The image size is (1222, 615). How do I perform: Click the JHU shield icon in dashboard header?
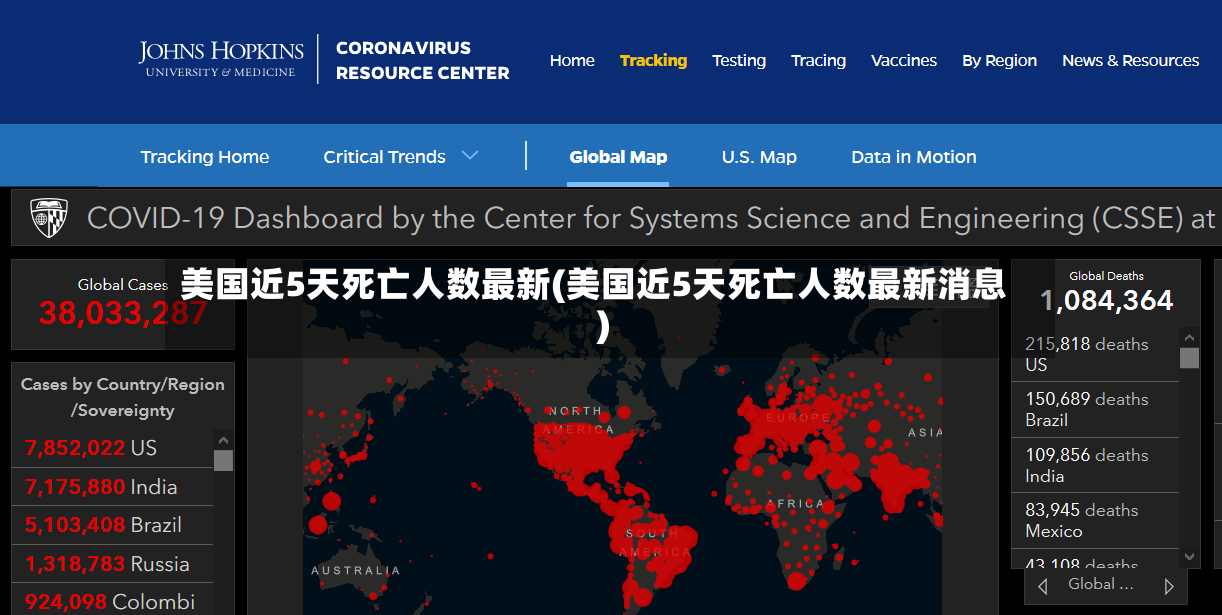point(49,217)
